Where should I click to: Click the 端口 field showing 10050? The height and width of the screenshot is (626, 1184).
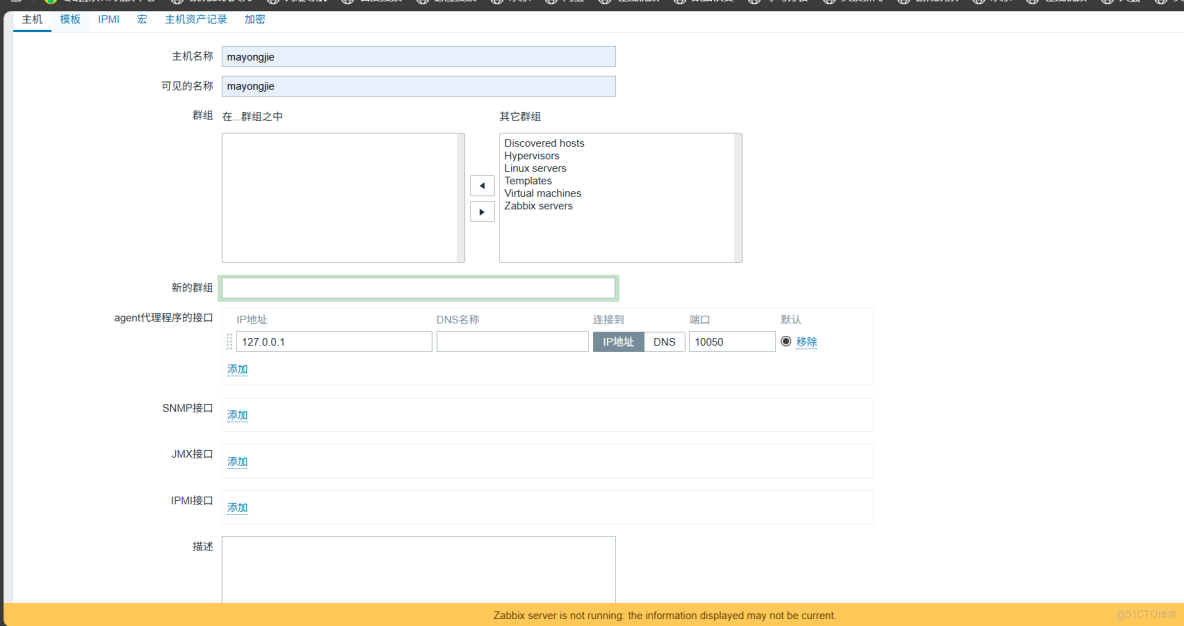coord(732,342)
